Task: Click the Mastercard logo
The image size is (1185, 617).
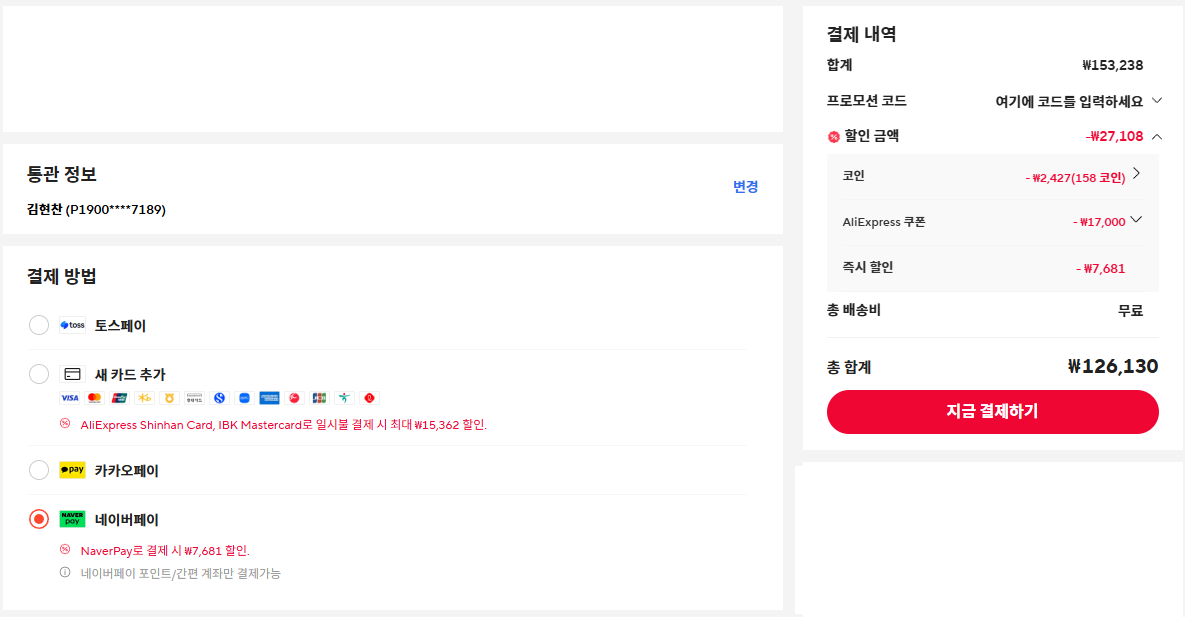Action: (94, 398)
